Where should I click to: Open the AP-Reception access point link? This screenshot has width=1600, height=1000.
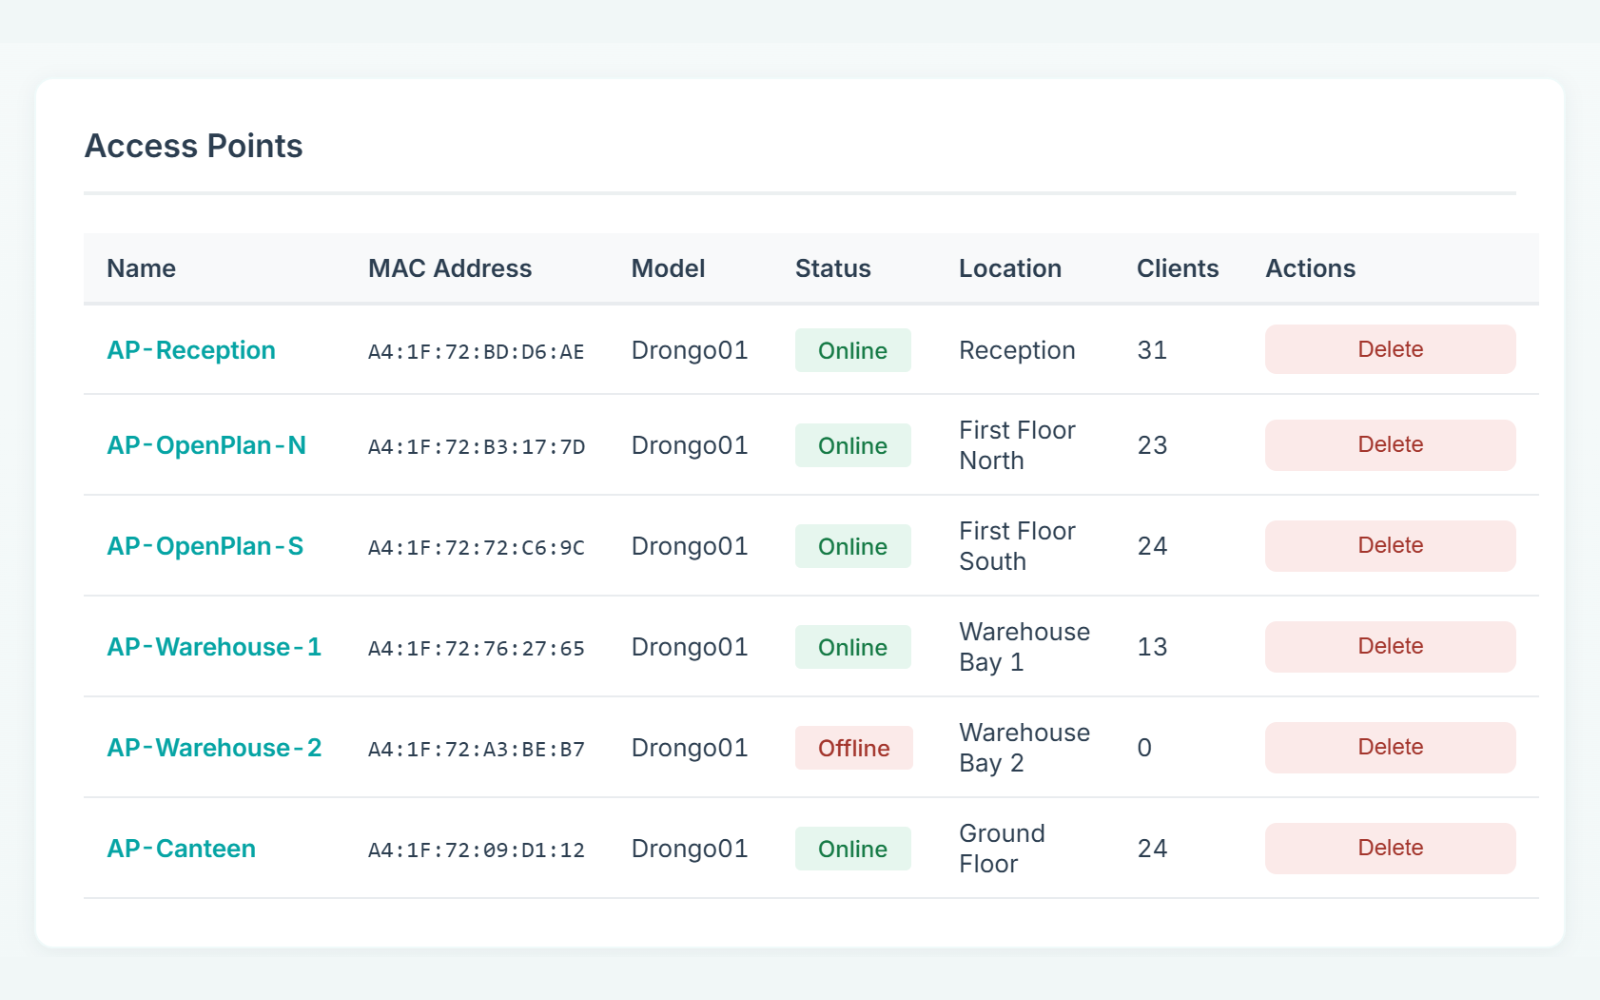pyautogui.click(x=191, y=350)
